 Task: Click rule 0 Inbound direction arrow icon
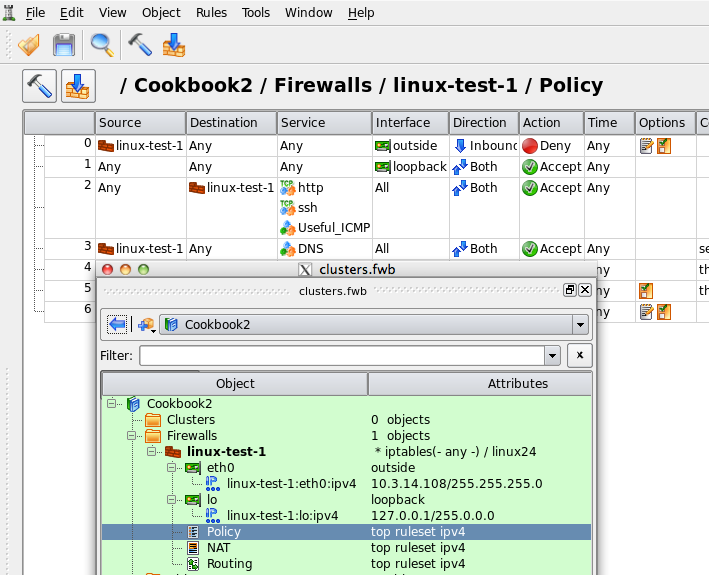[460, 146]
